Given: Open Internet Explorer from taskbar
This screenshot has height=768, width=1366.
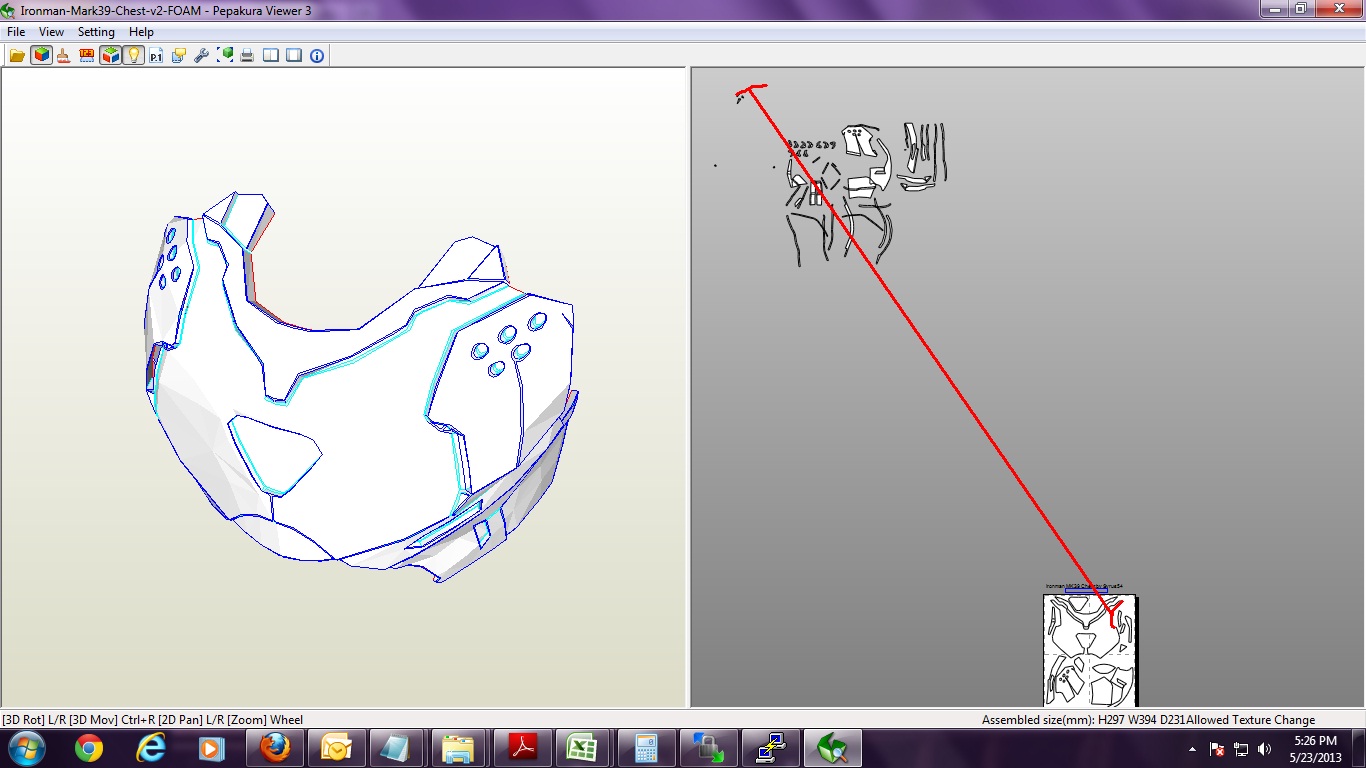Looking at the screenshot, I should point(150,748).
